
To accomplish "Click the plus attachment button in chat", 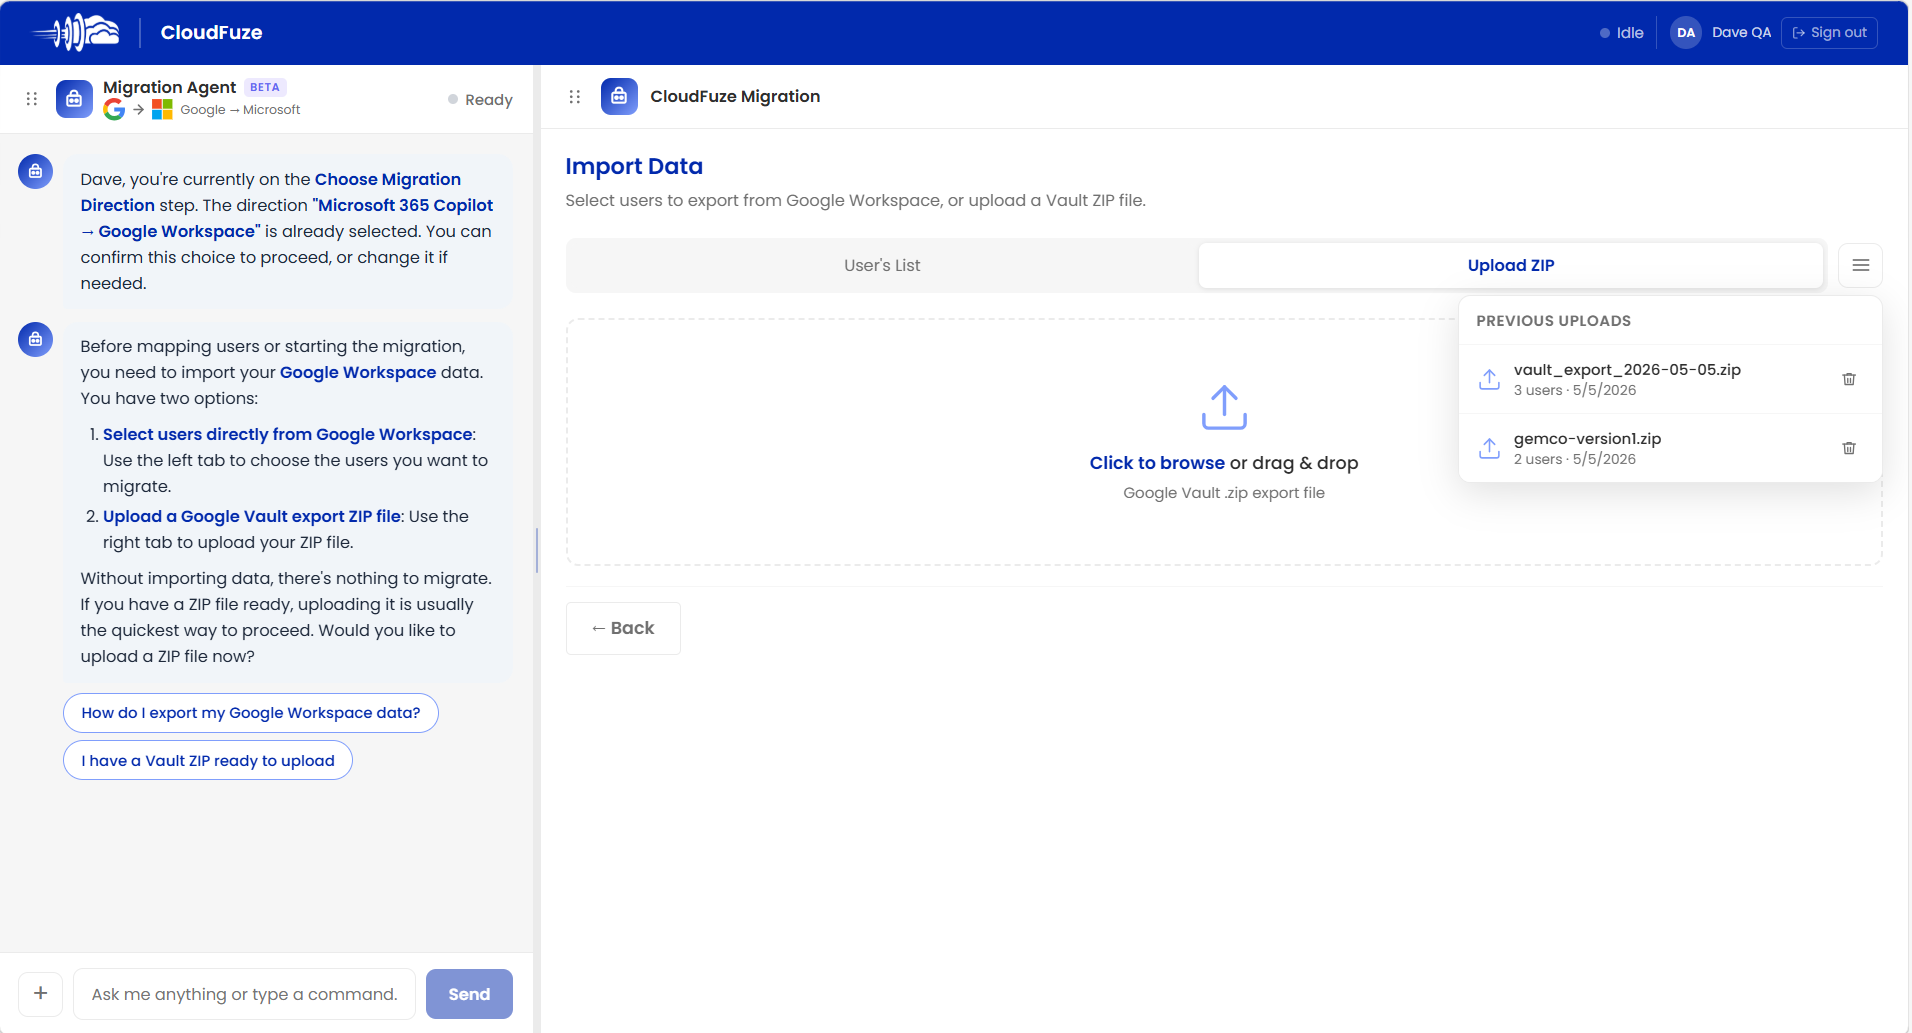I will click(40, 993).
